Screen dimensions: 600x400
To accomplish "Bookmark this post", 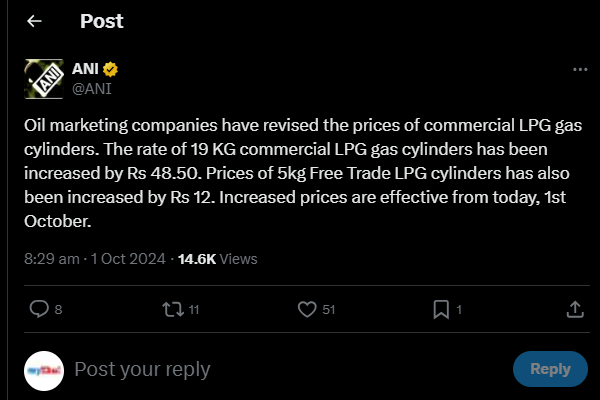I will pyautogui.click(x=440, y=309).
